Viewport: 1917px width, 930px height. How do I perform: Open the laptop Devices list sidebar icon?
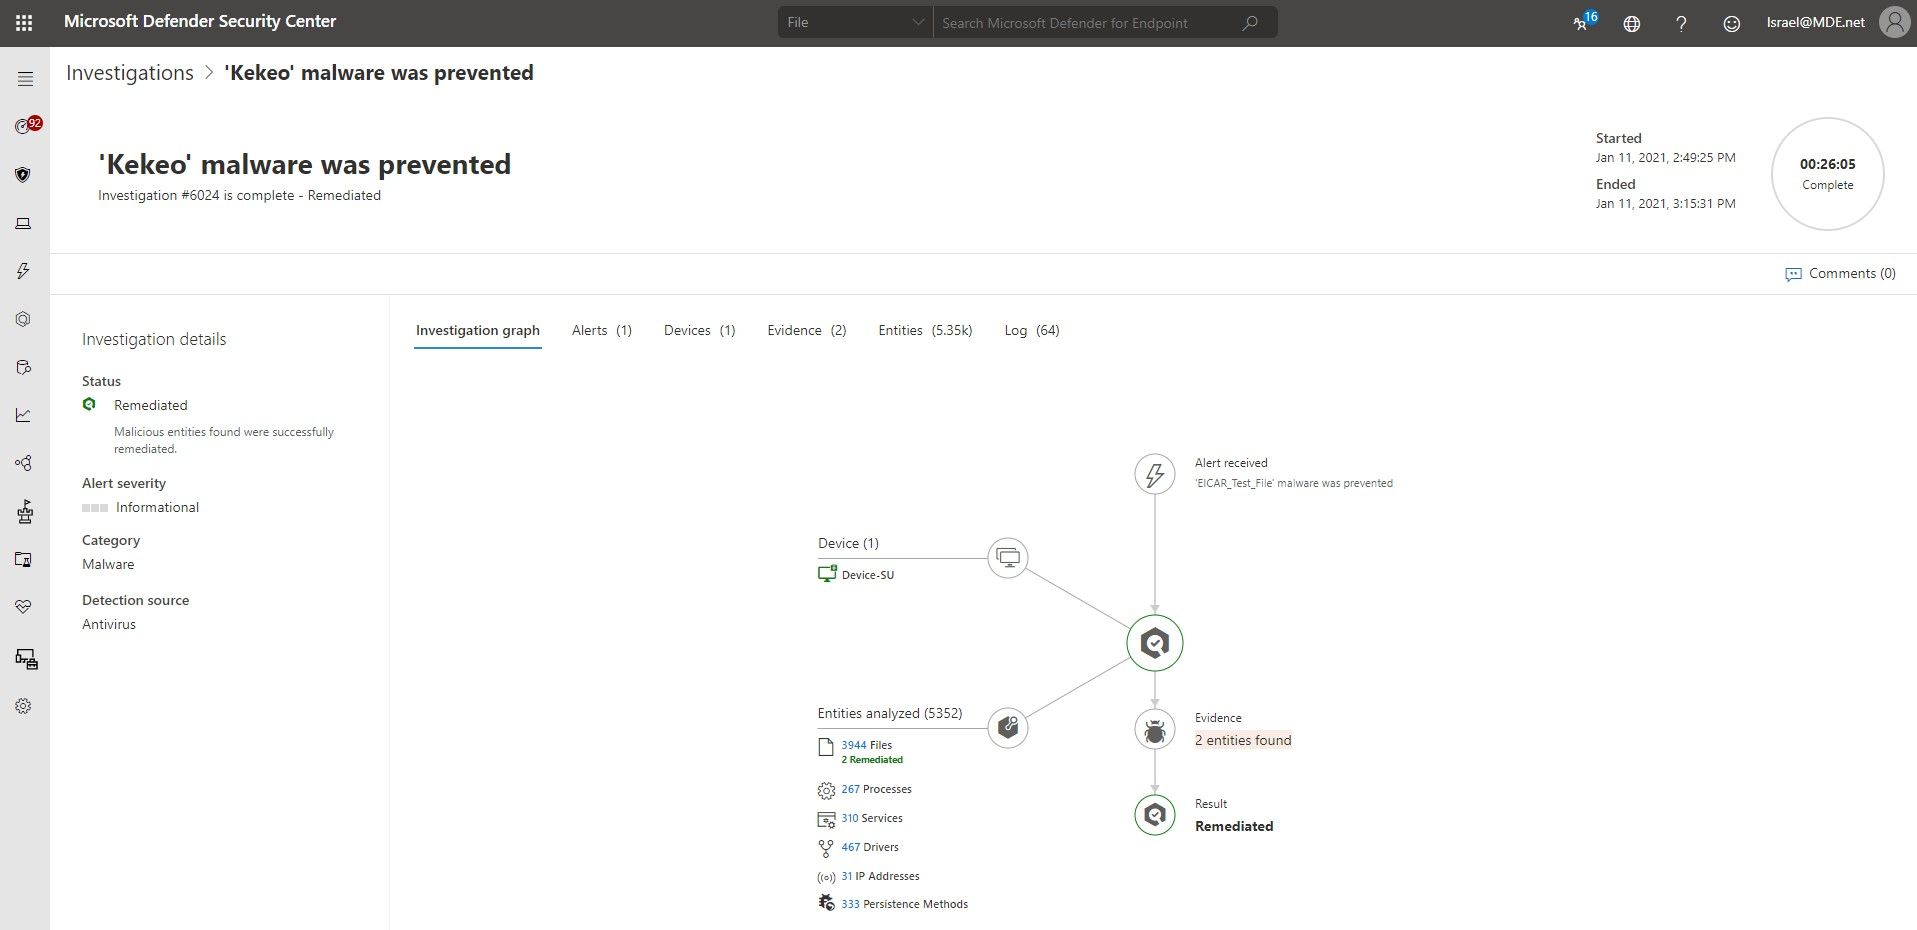coord(23,223)
